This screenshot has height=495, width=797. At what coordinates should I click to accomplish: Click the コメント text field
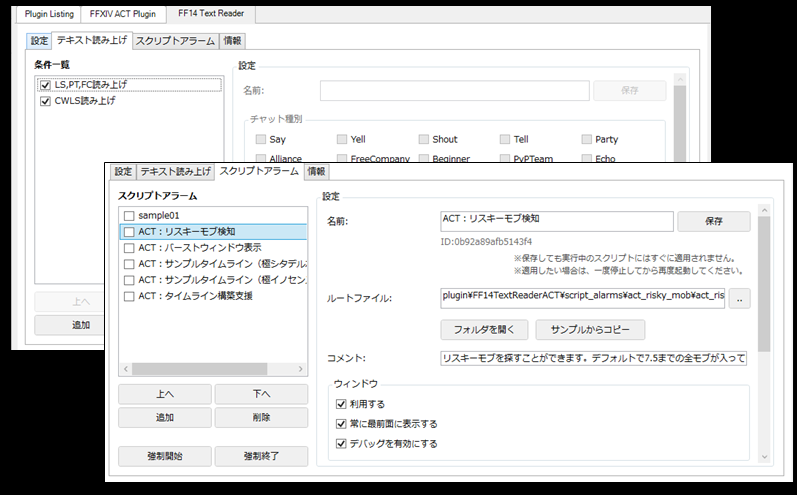[x=594, y=358]
